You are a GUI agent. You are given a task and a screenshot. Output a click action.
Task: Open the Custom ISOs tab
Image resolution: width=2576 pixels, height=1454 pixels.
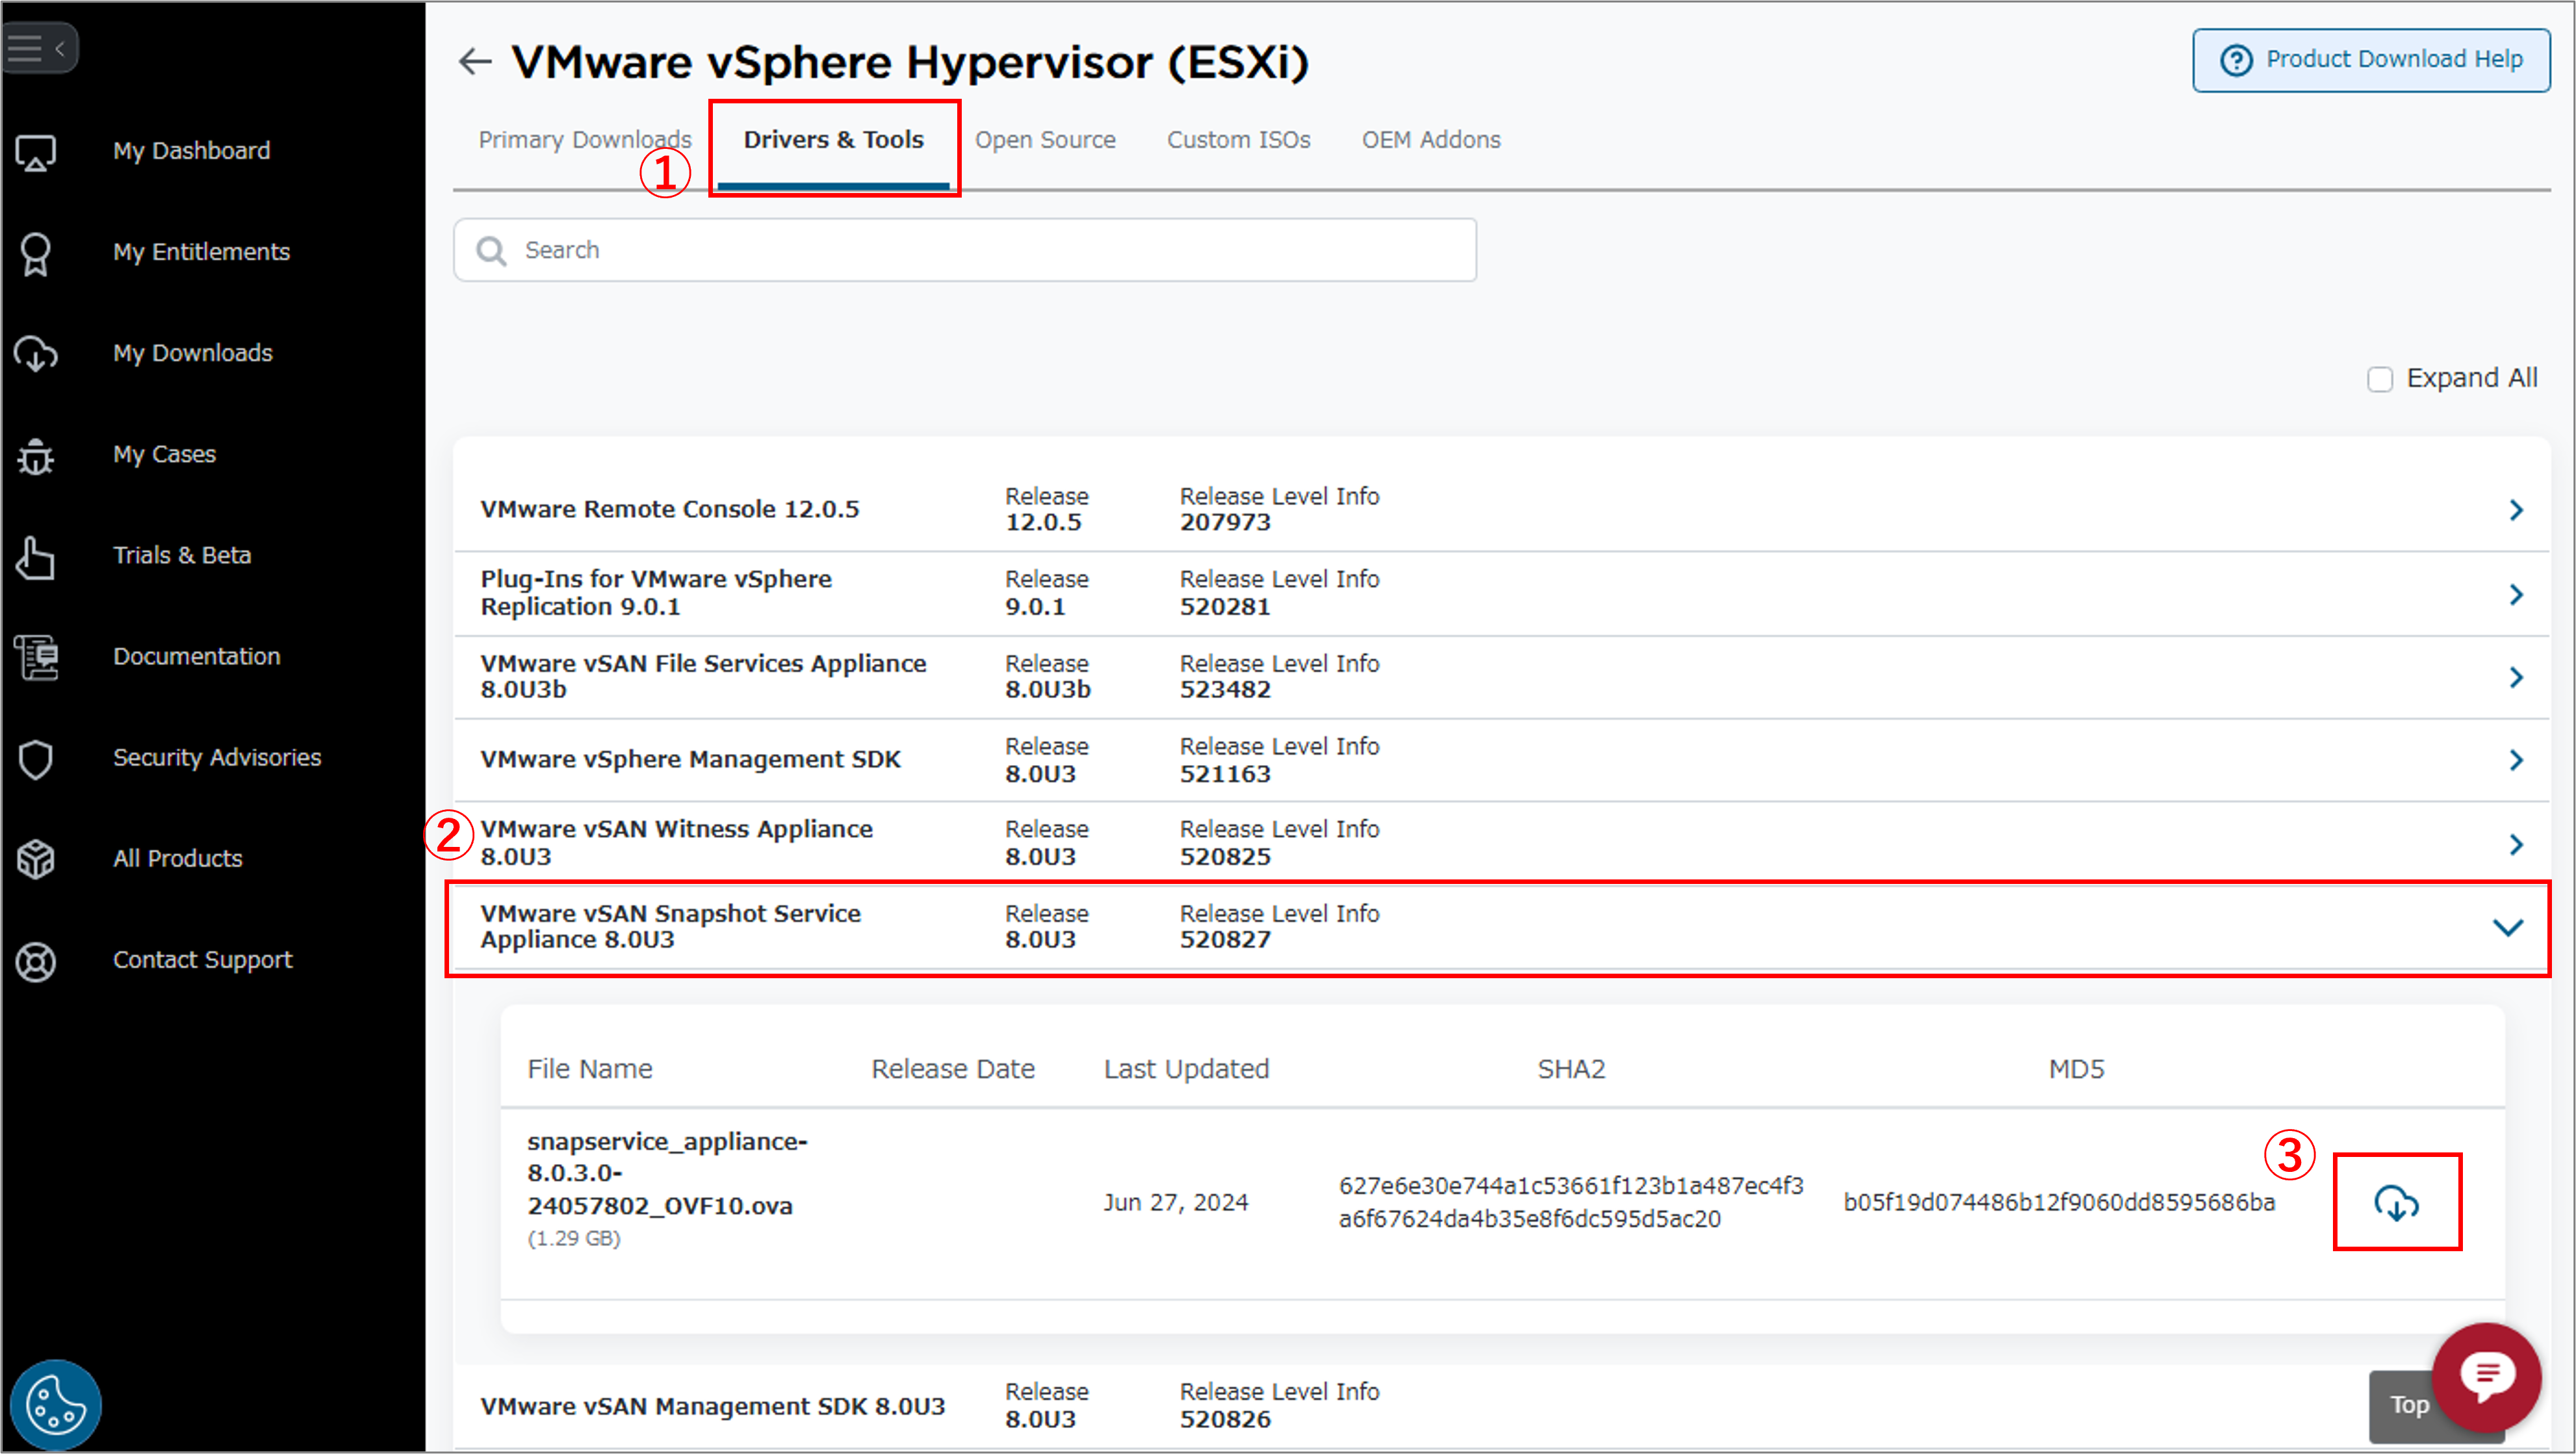(1238, 140)
